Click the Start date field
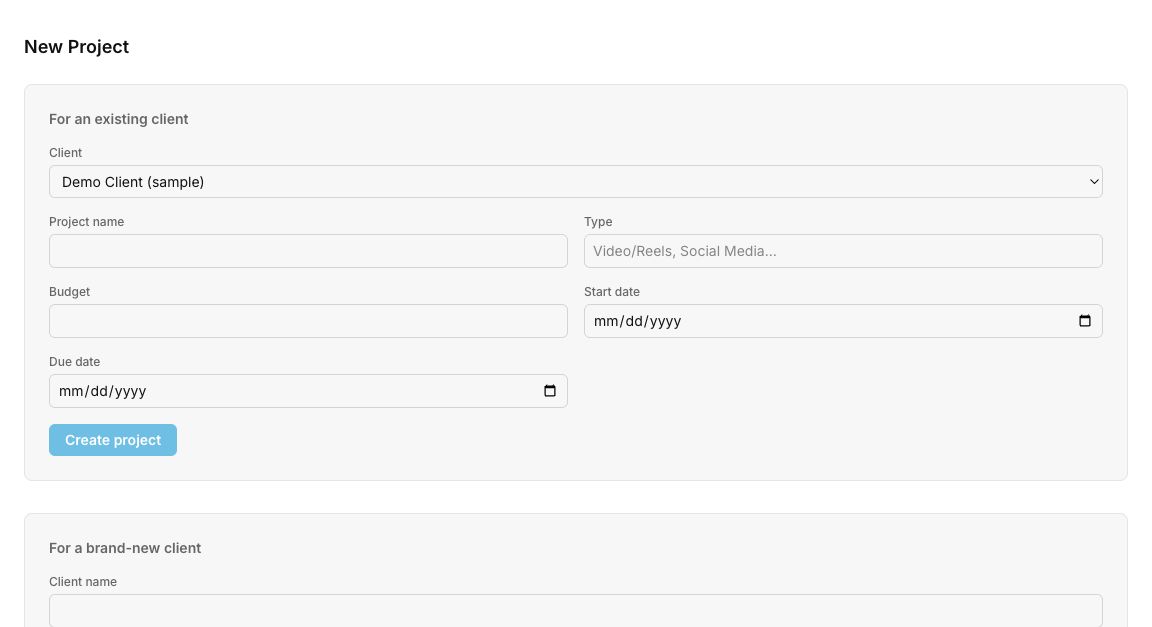The height and width of the screenshot is (627, 1152). [843, 321]
